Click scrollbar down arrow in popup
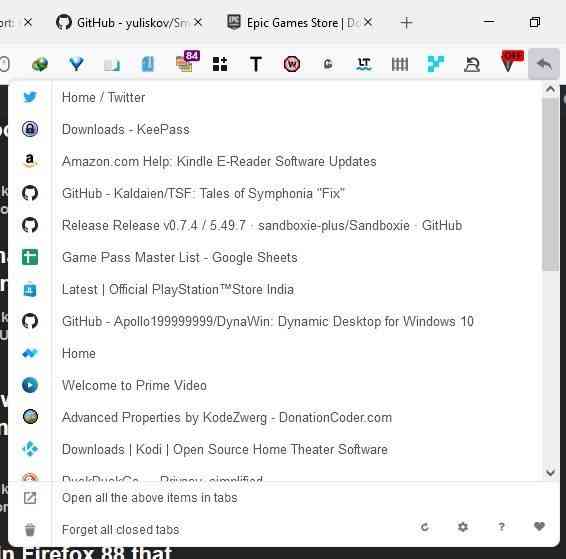Screen dimensions: 566x559 point(550,472)
